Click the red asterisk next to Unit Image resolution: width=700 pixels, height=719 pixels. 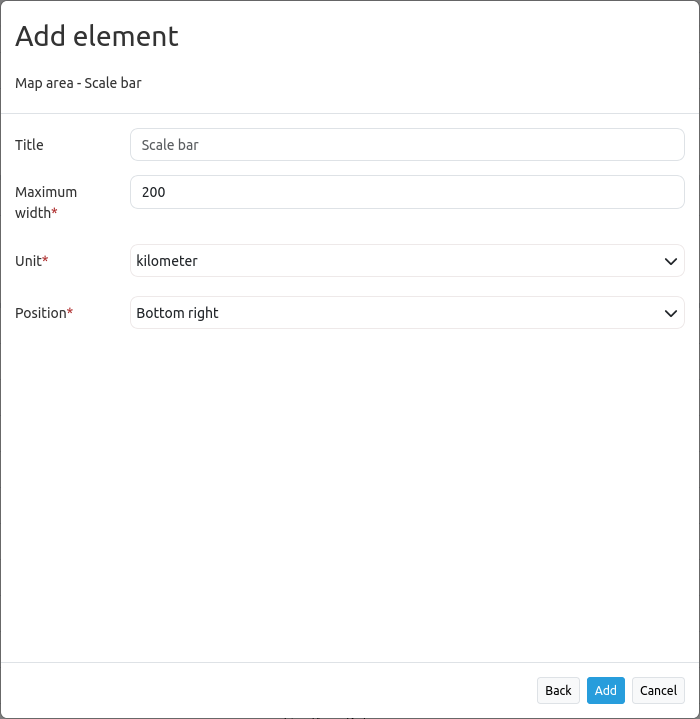click(x=45, y=261)
